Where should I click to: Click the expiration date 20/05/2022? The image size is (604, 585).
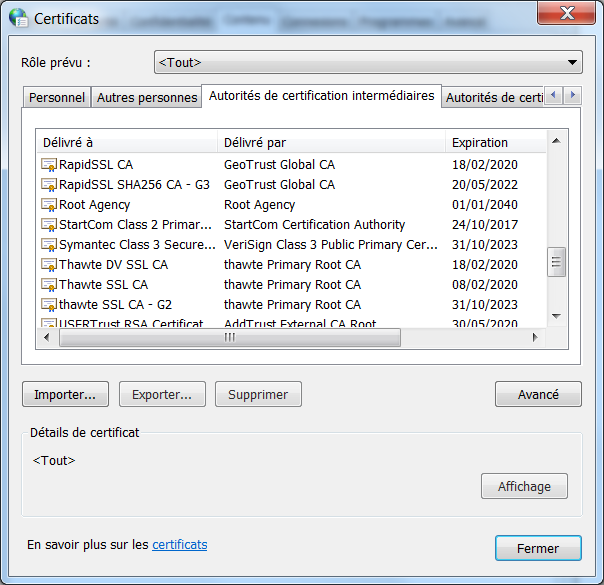click(485, 185)
